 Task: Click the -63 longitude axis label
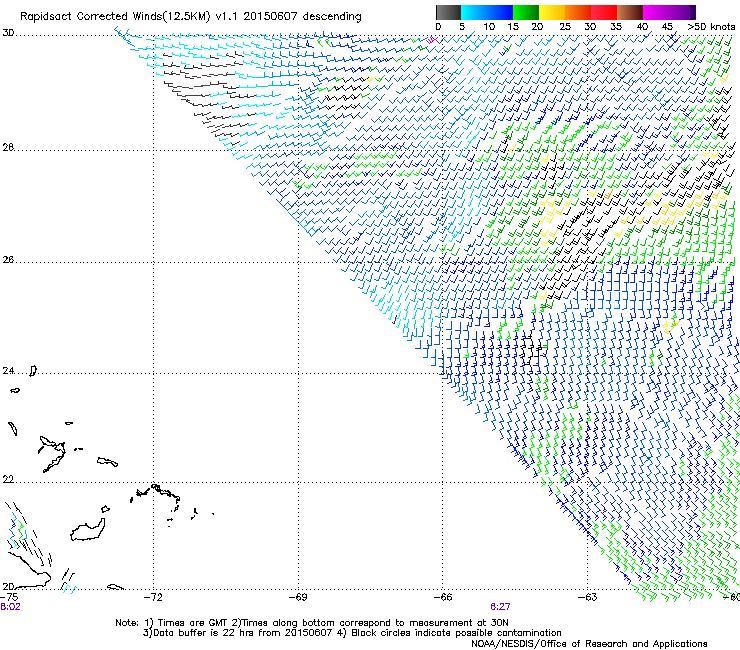pyautogui.click(x=588, y=597)
